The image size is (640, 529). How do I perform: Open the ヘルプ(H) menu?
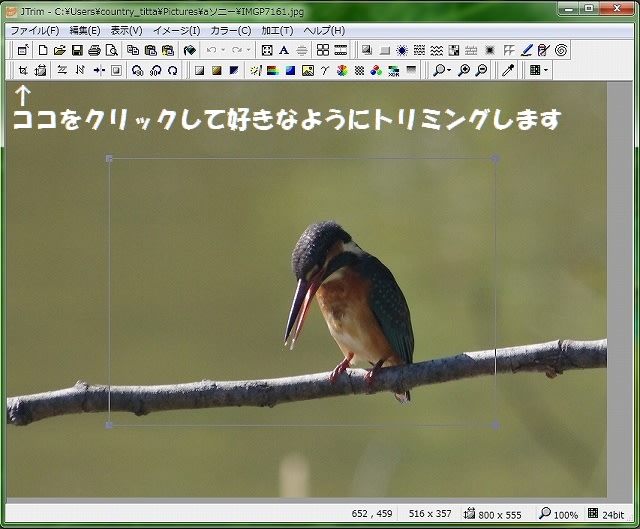pos(324,31)
